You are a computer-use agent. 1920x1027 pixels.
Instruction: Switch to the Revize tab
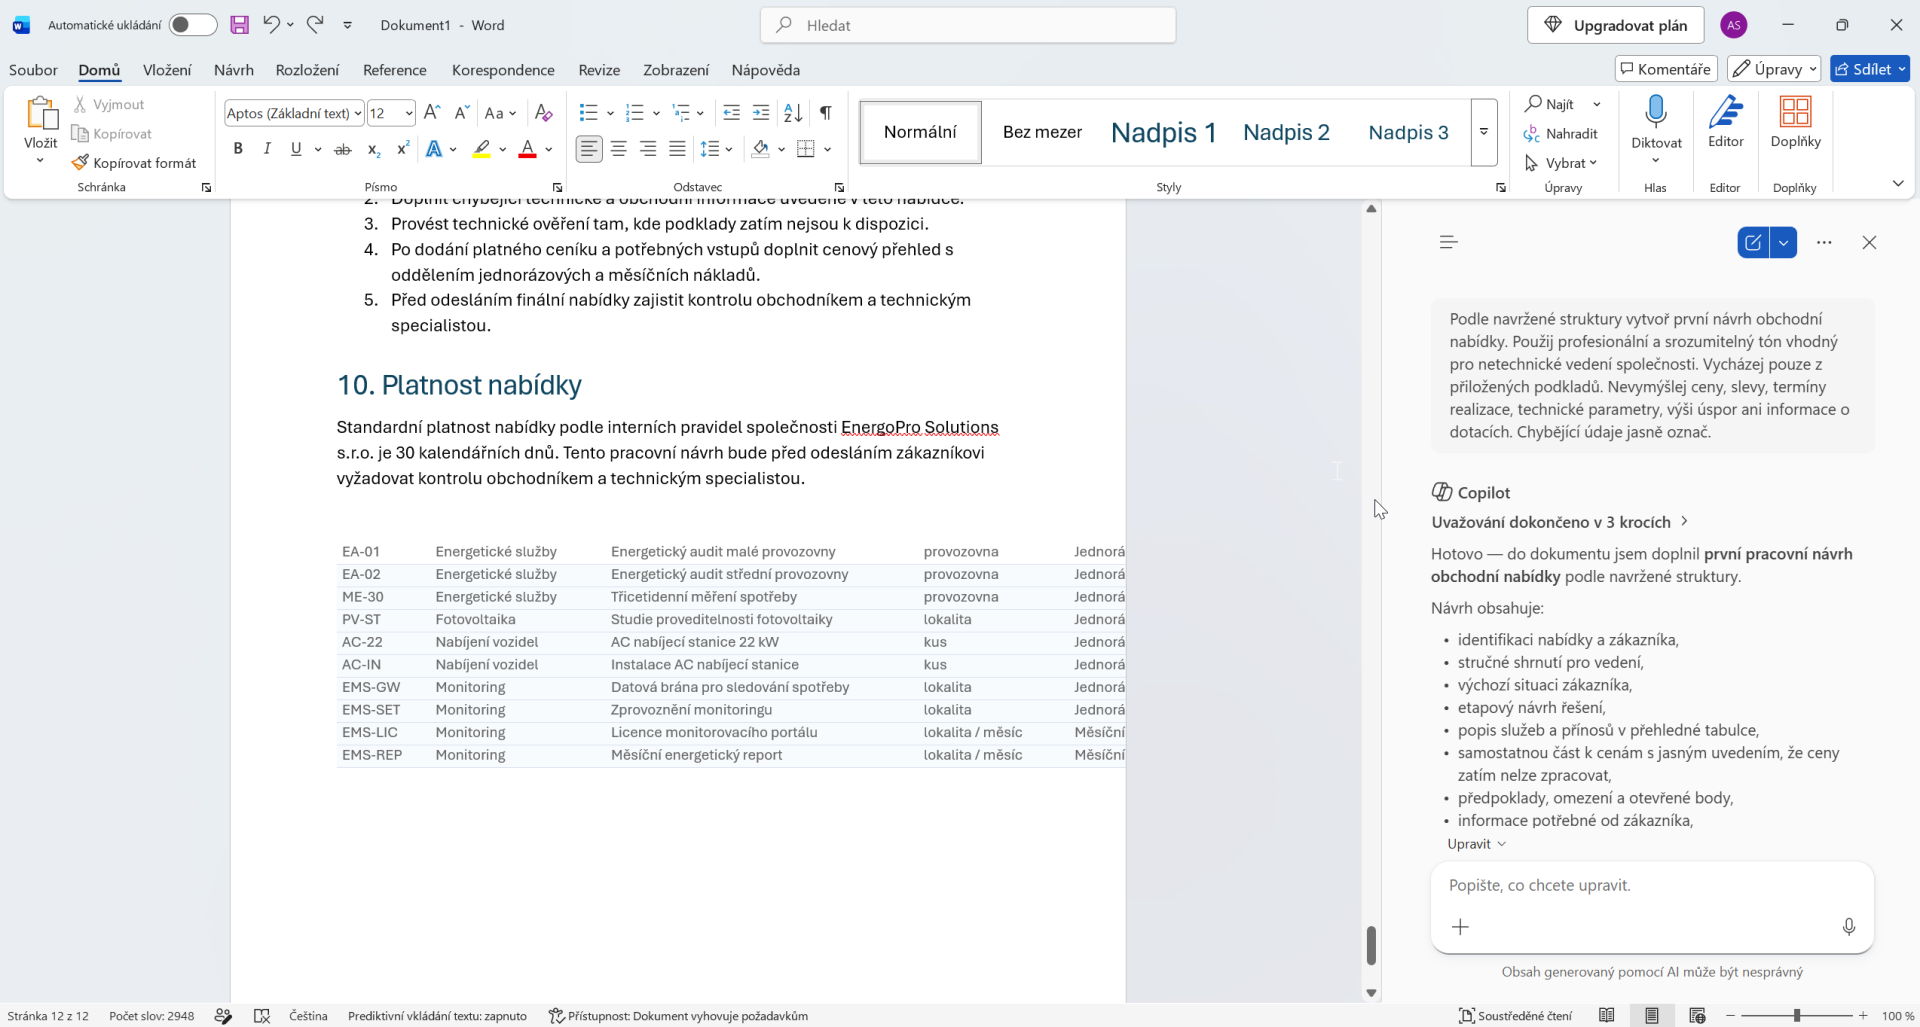tap(599, 70)
